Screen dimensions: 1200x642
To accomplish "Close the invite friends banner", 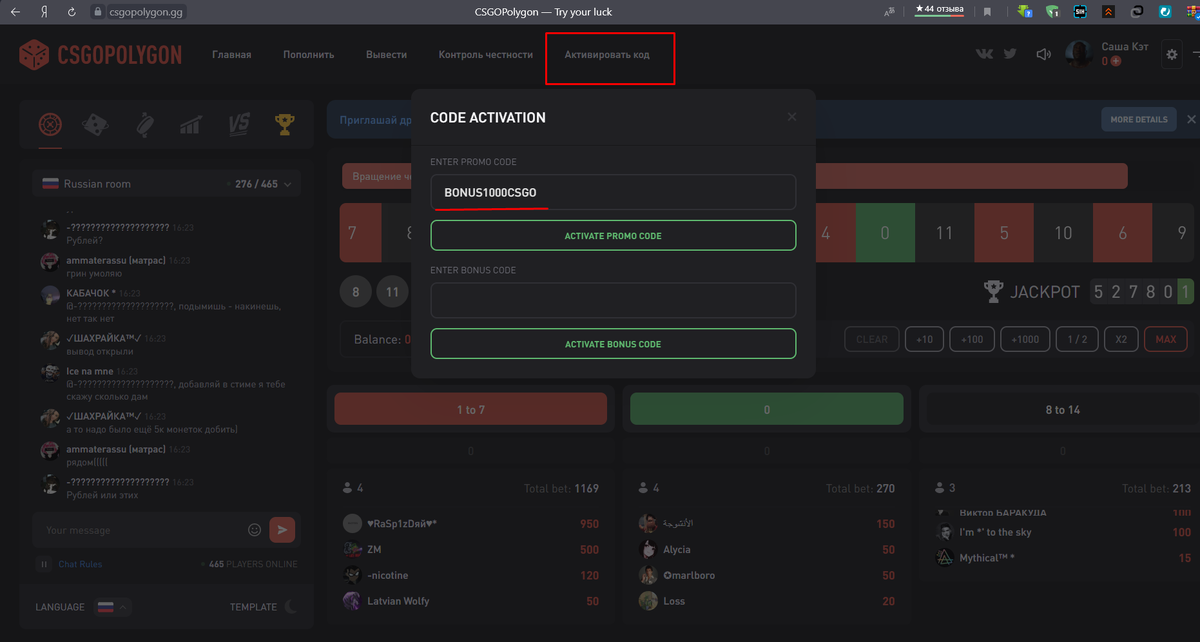I will click(x=1191, y=119).
